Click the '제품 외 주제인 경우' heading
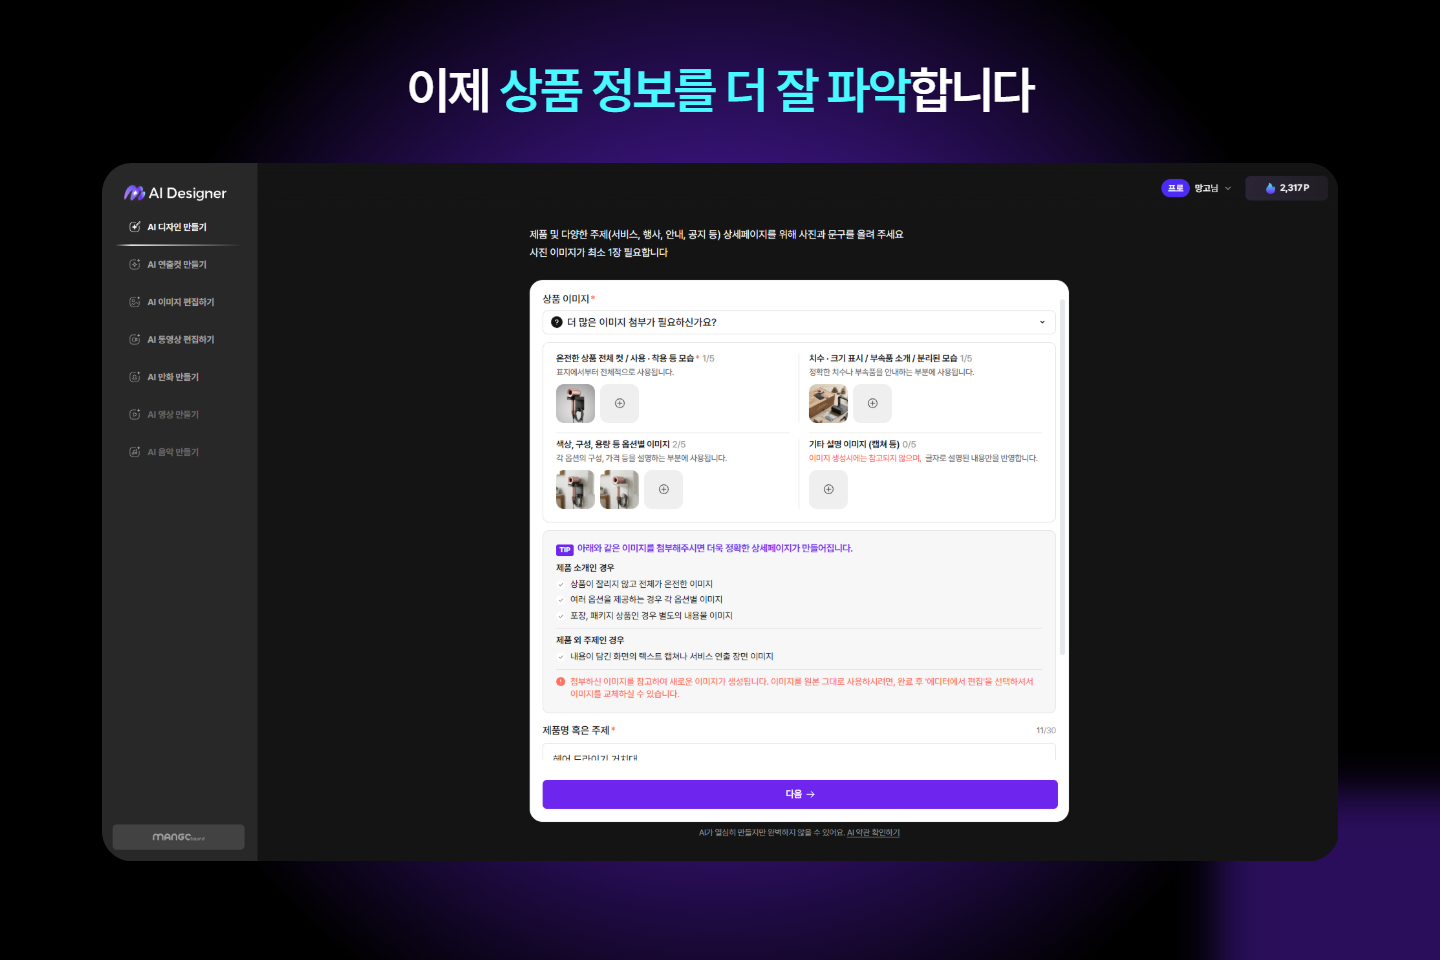The width and height of the screenshot is (1440, 960). pyautogui.click(x=590, y=640)
